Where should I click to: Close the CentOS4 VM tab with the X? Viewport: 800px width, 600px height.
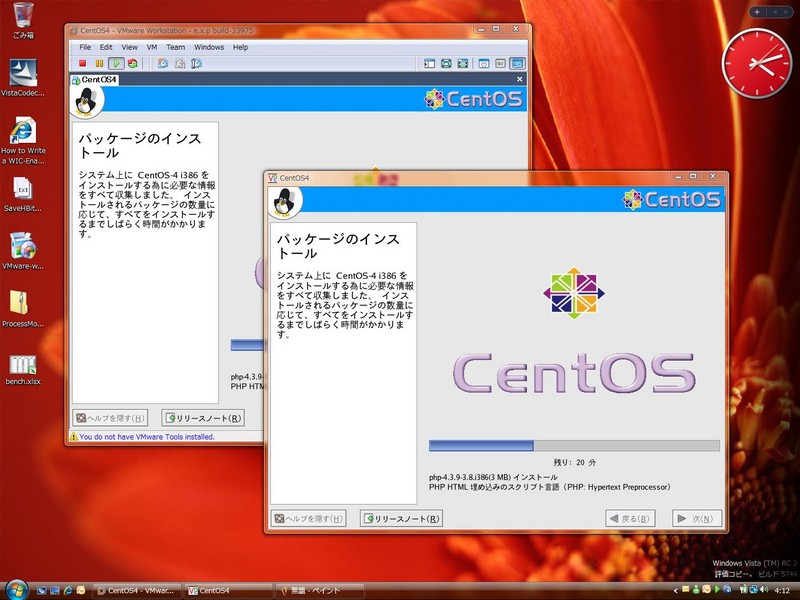[519, 79]
